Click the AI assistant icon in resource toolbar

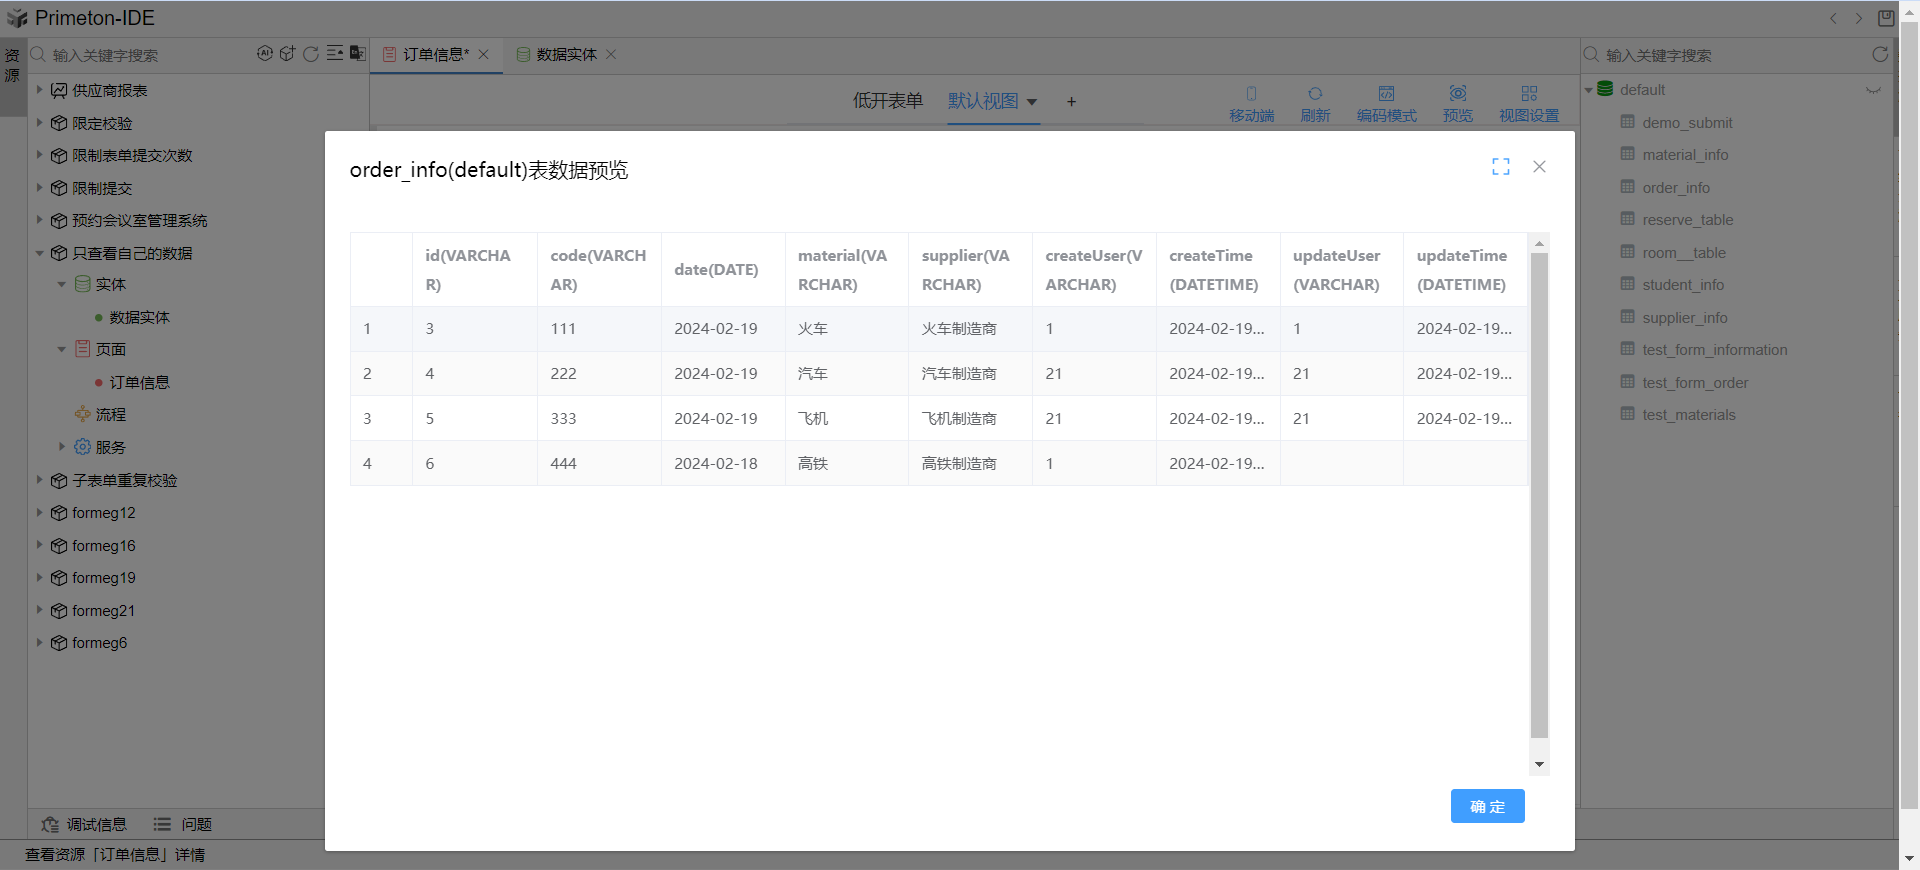click(264, 54)
